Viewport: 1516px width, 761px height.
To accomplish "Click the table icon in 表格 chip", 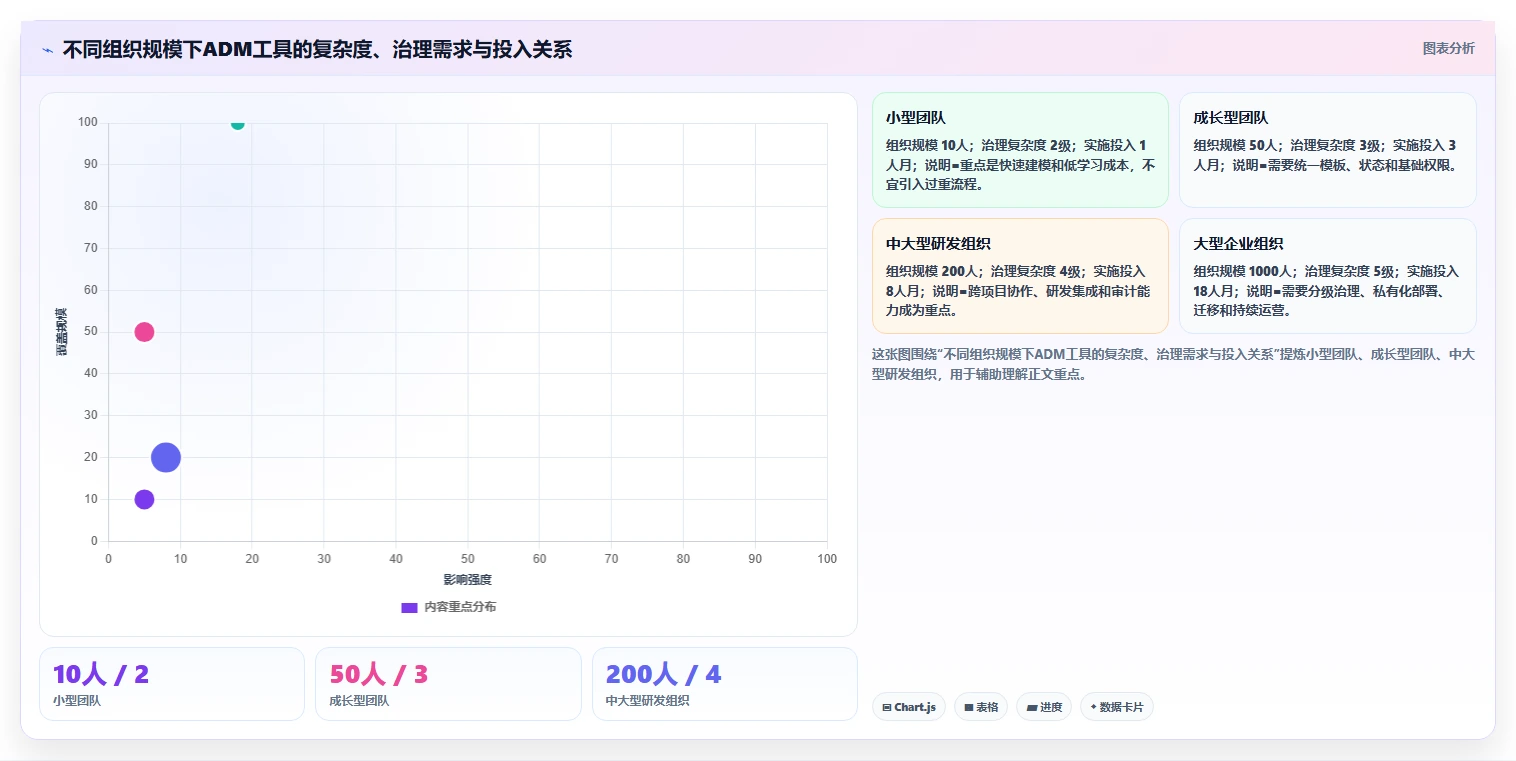I will 968,707.
